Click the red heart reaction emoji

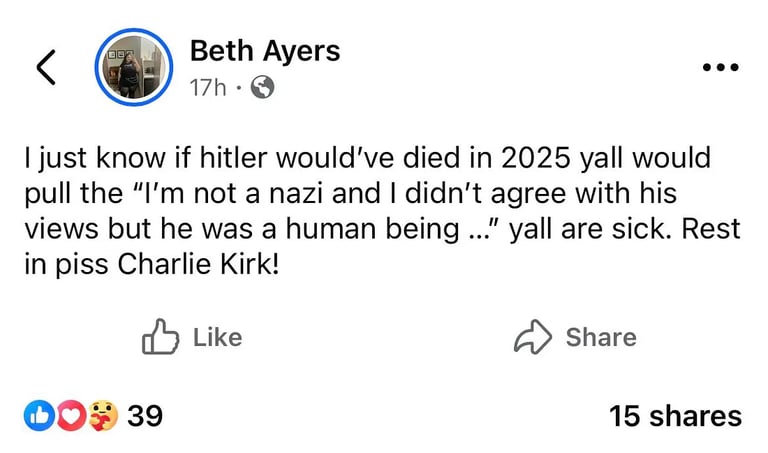[x=70, y=415]
